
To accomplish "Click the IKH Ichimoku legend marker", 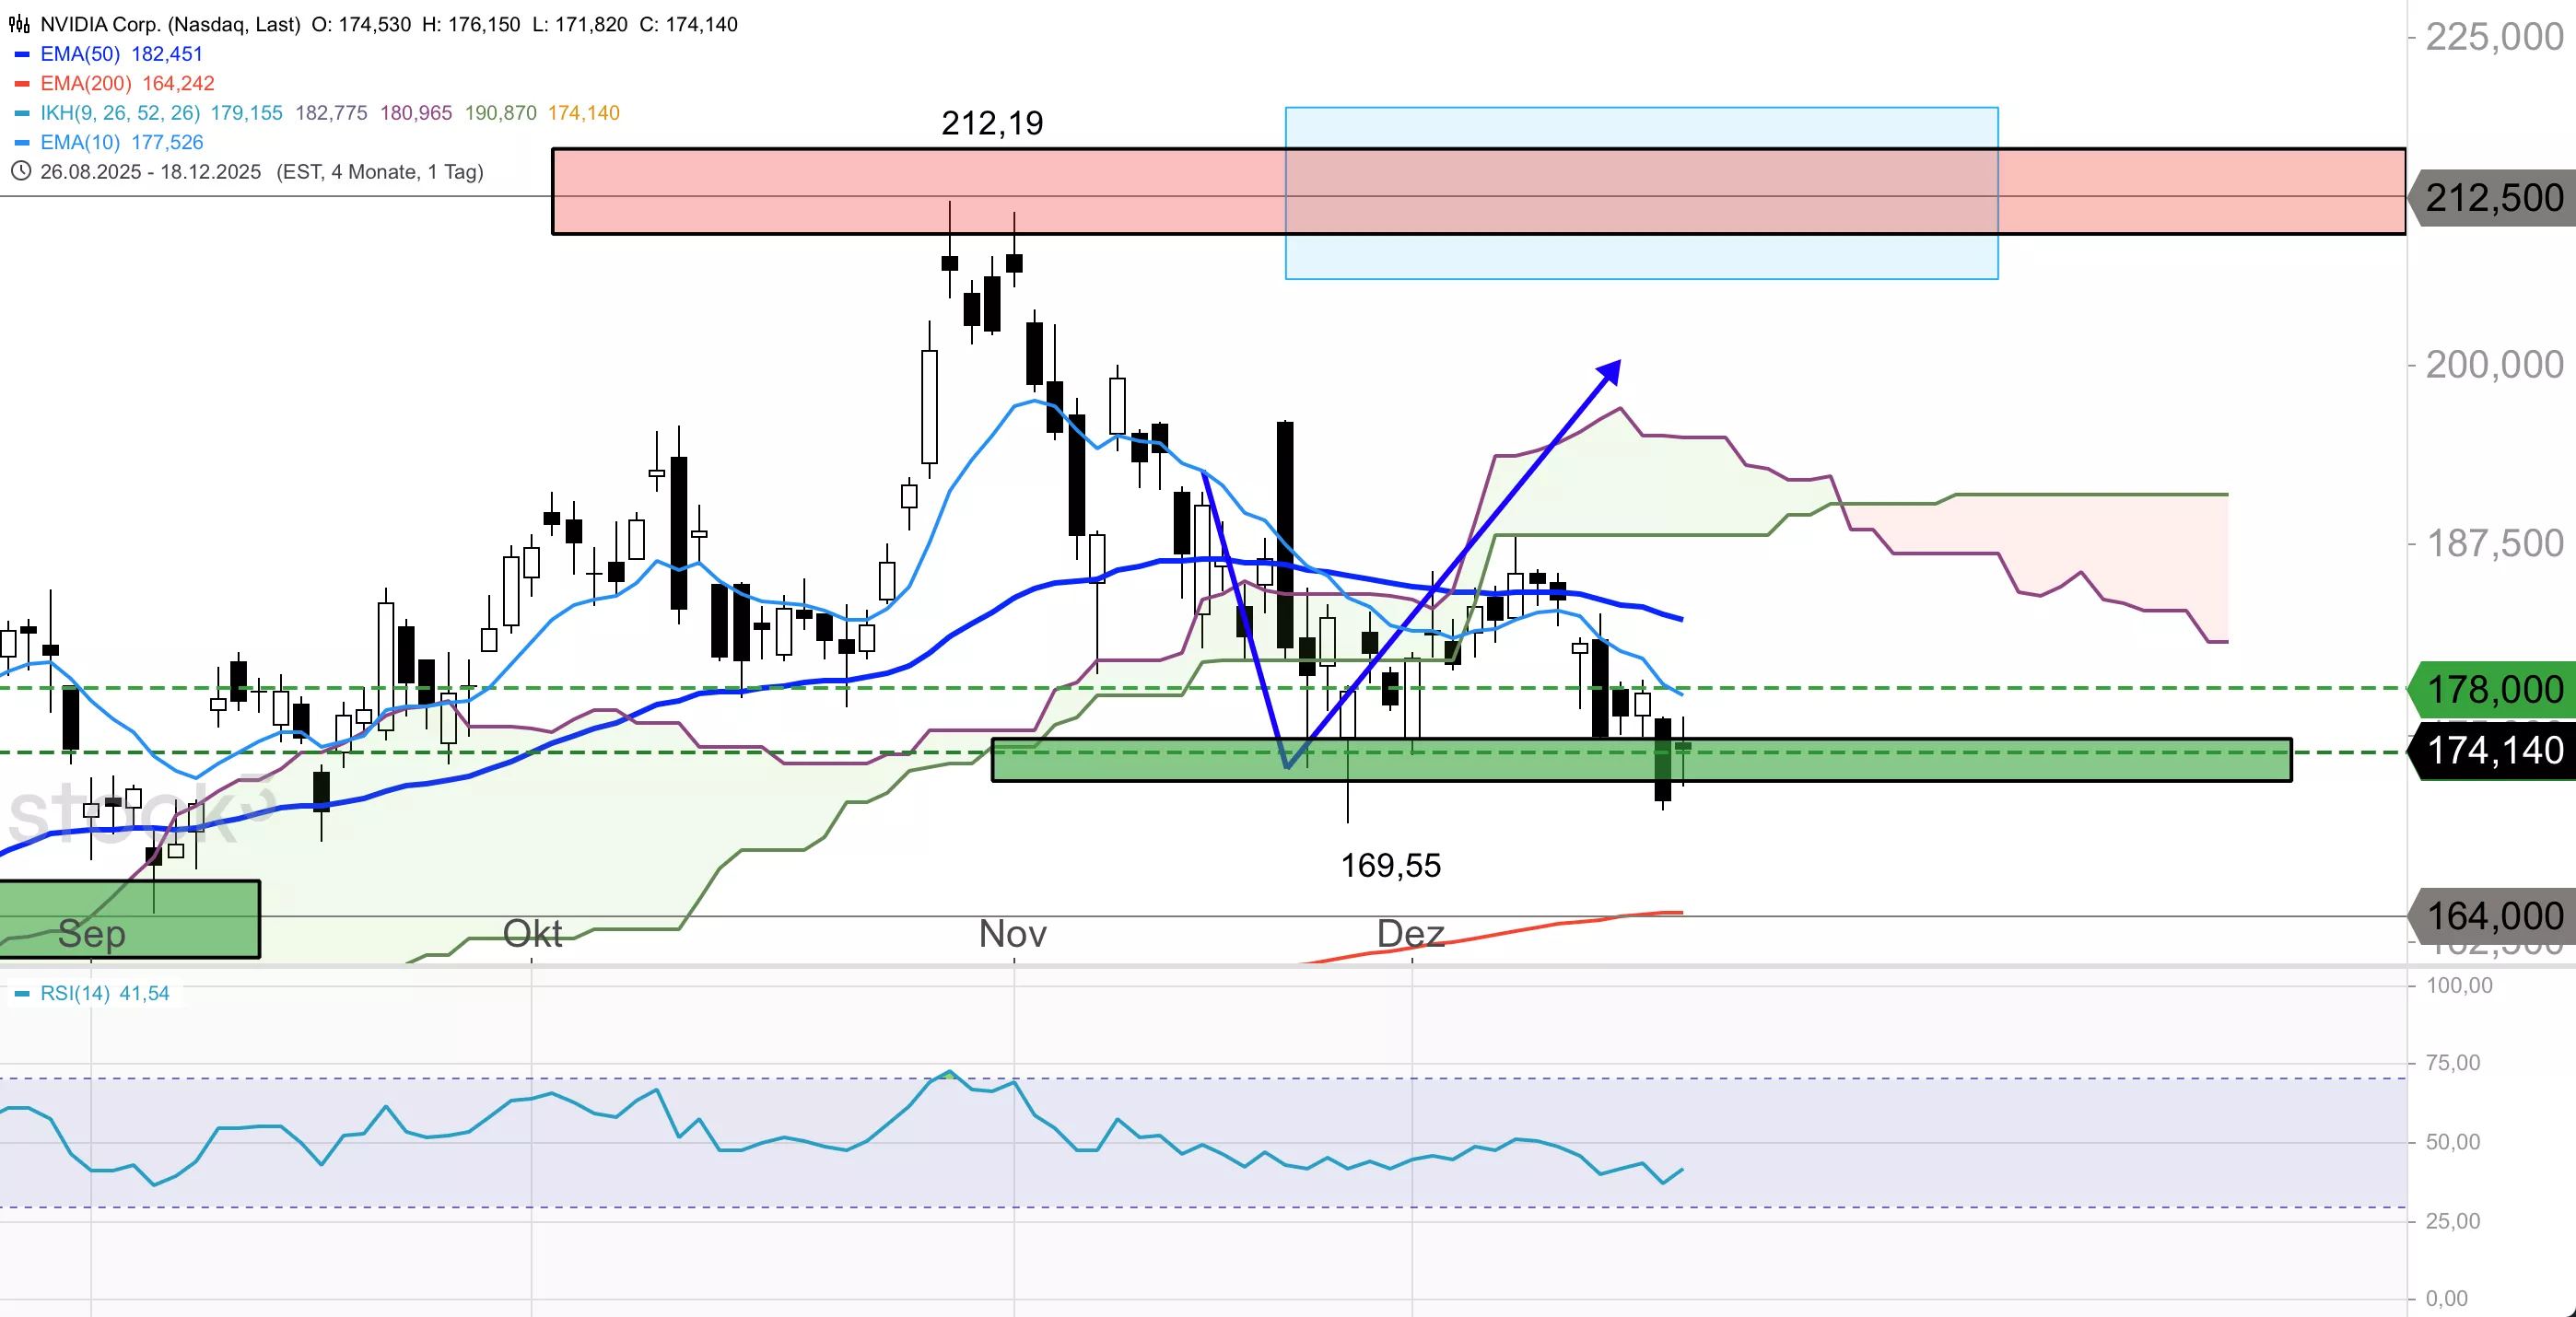I will (22, 113).
